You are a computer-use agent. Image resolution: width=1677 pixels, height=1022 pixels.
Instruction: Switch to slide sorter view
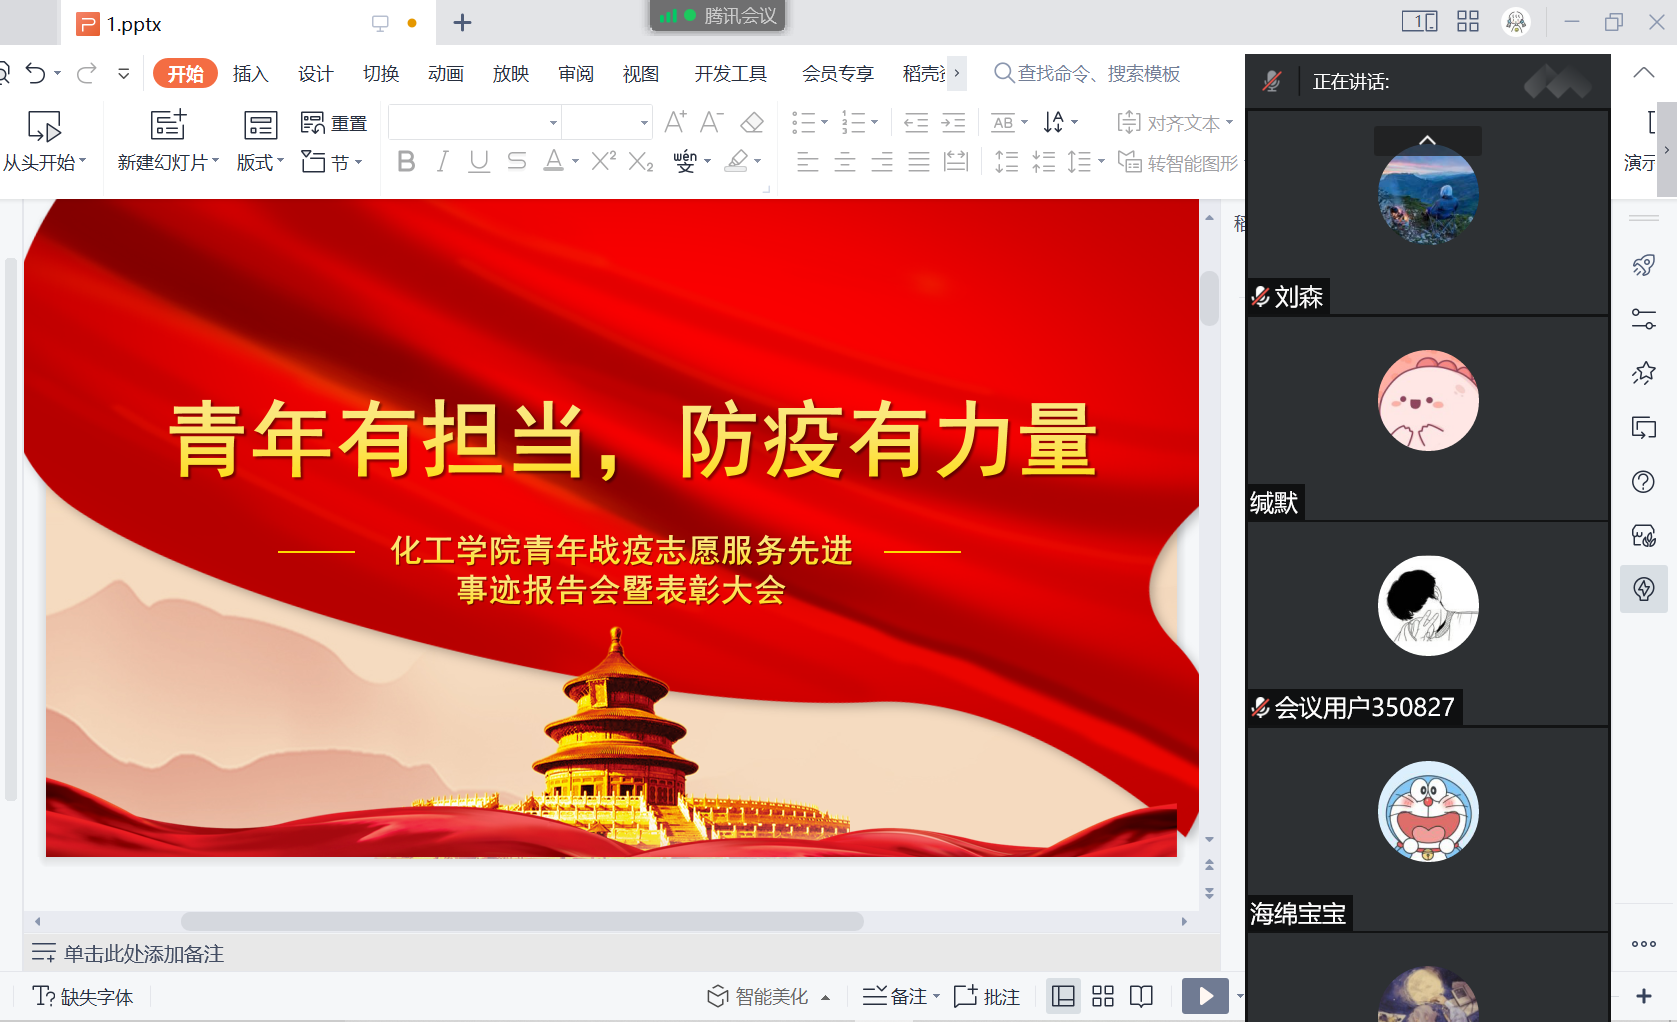point(1103,996)
